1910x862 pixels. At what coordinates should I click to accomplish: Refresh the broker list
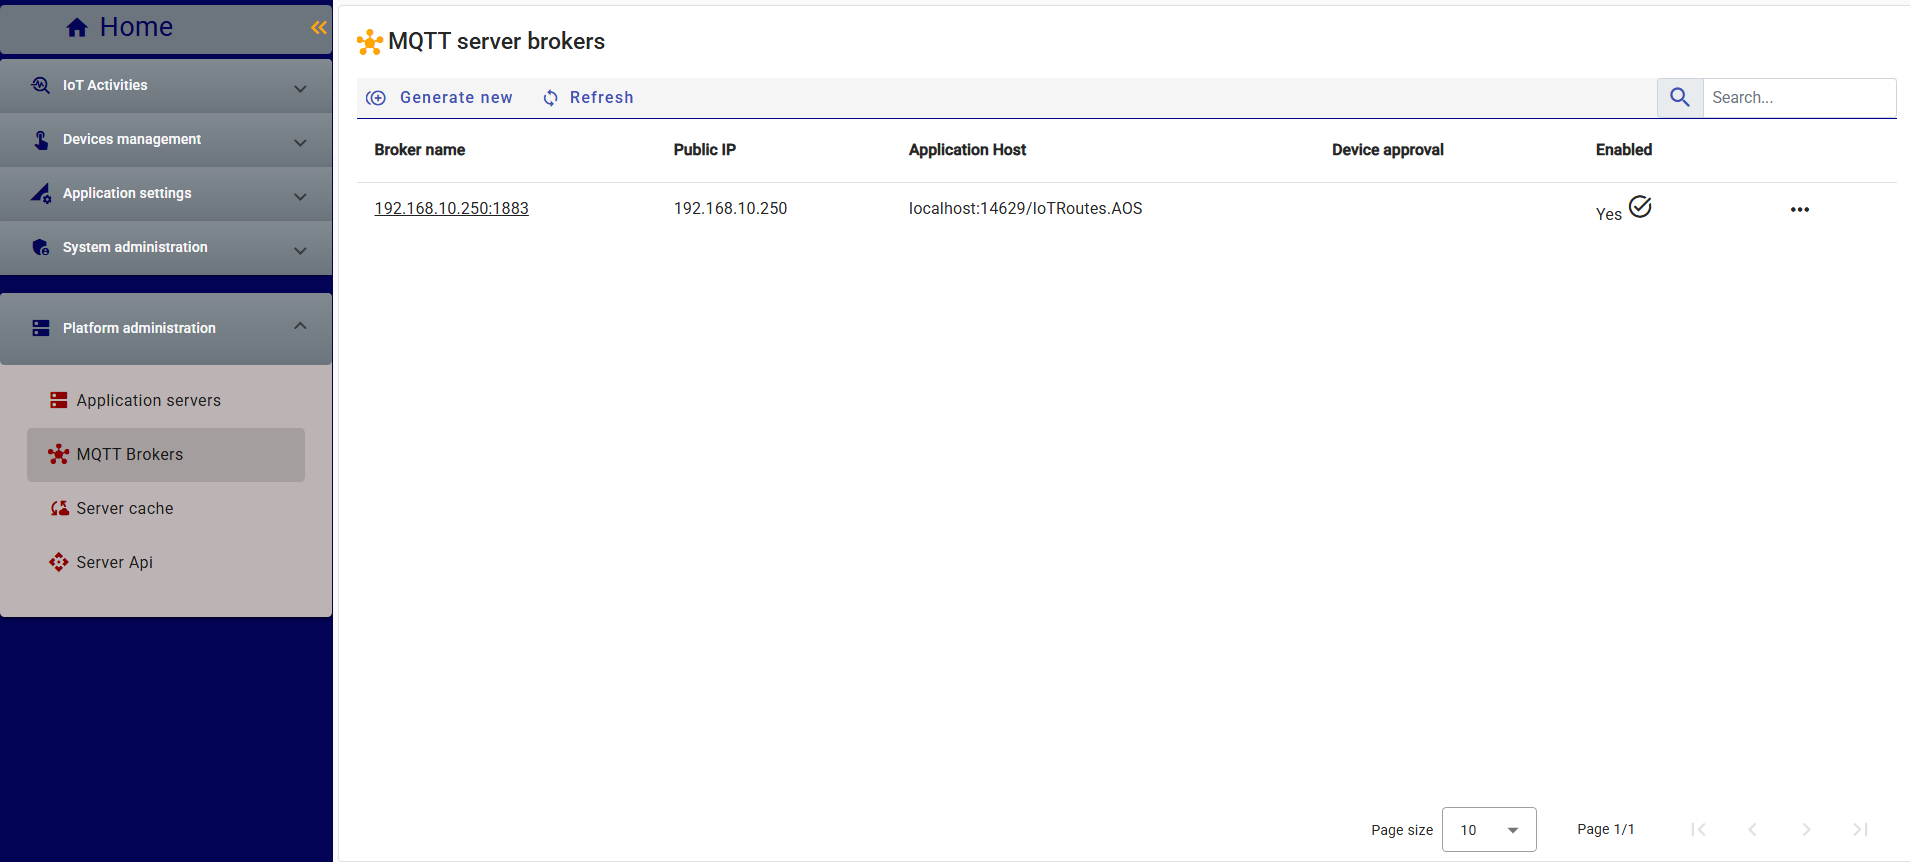tap(588, 98)
